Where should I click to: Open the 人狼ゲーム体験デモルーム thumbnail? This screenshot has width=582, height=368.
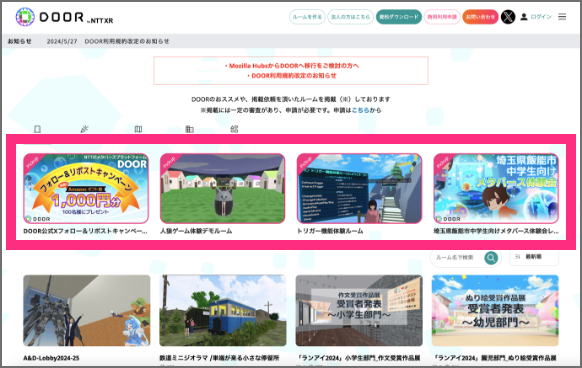pos(222,188)
